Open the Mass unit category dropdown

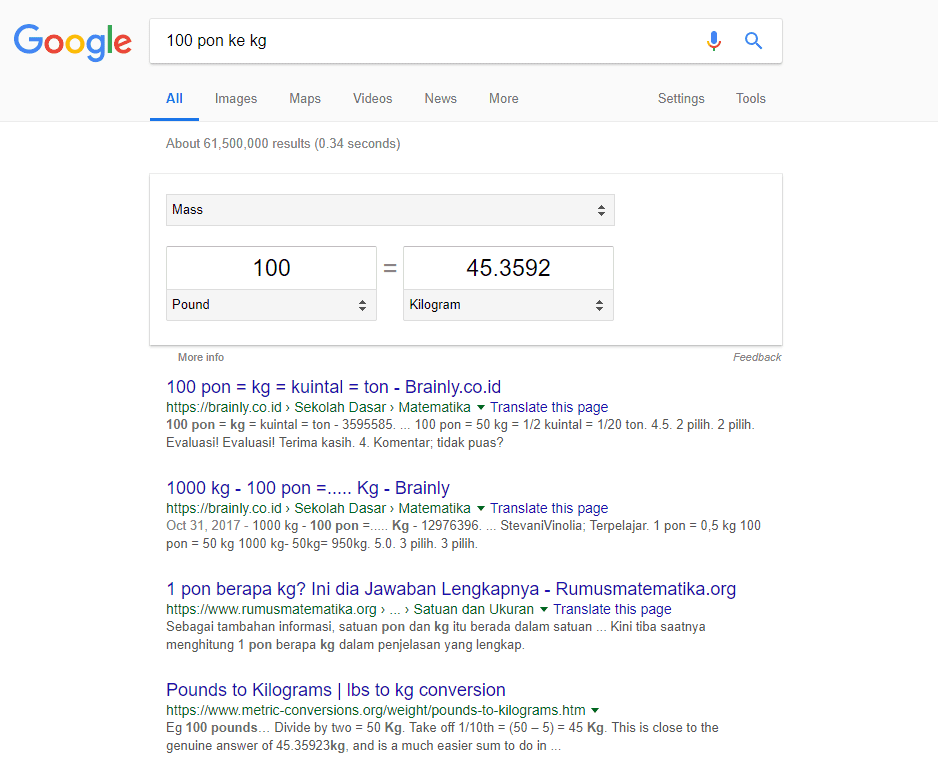tap(390, 210)
